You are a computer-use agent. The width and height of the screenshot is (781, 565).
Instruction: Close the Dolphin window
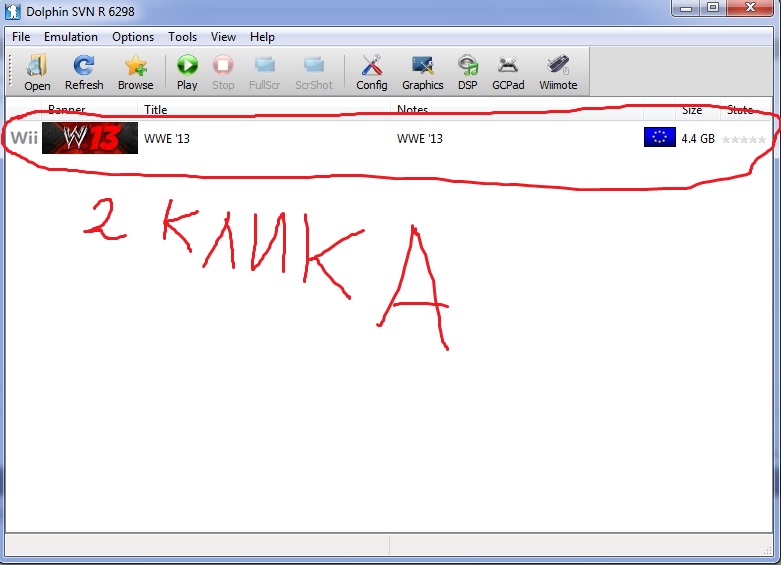point(751,8)
